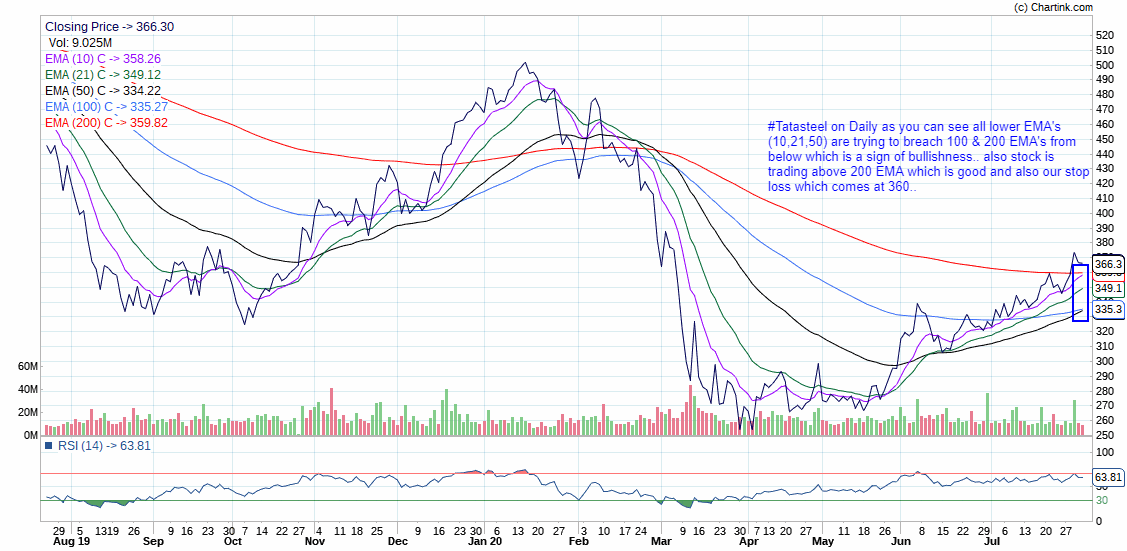
Task: Click the 400 price axis label
Action: click(1103, 213)
